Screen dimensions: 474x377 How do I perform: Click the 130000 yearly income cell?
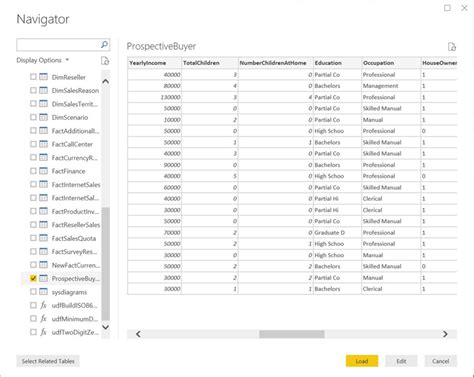[154, 97]
